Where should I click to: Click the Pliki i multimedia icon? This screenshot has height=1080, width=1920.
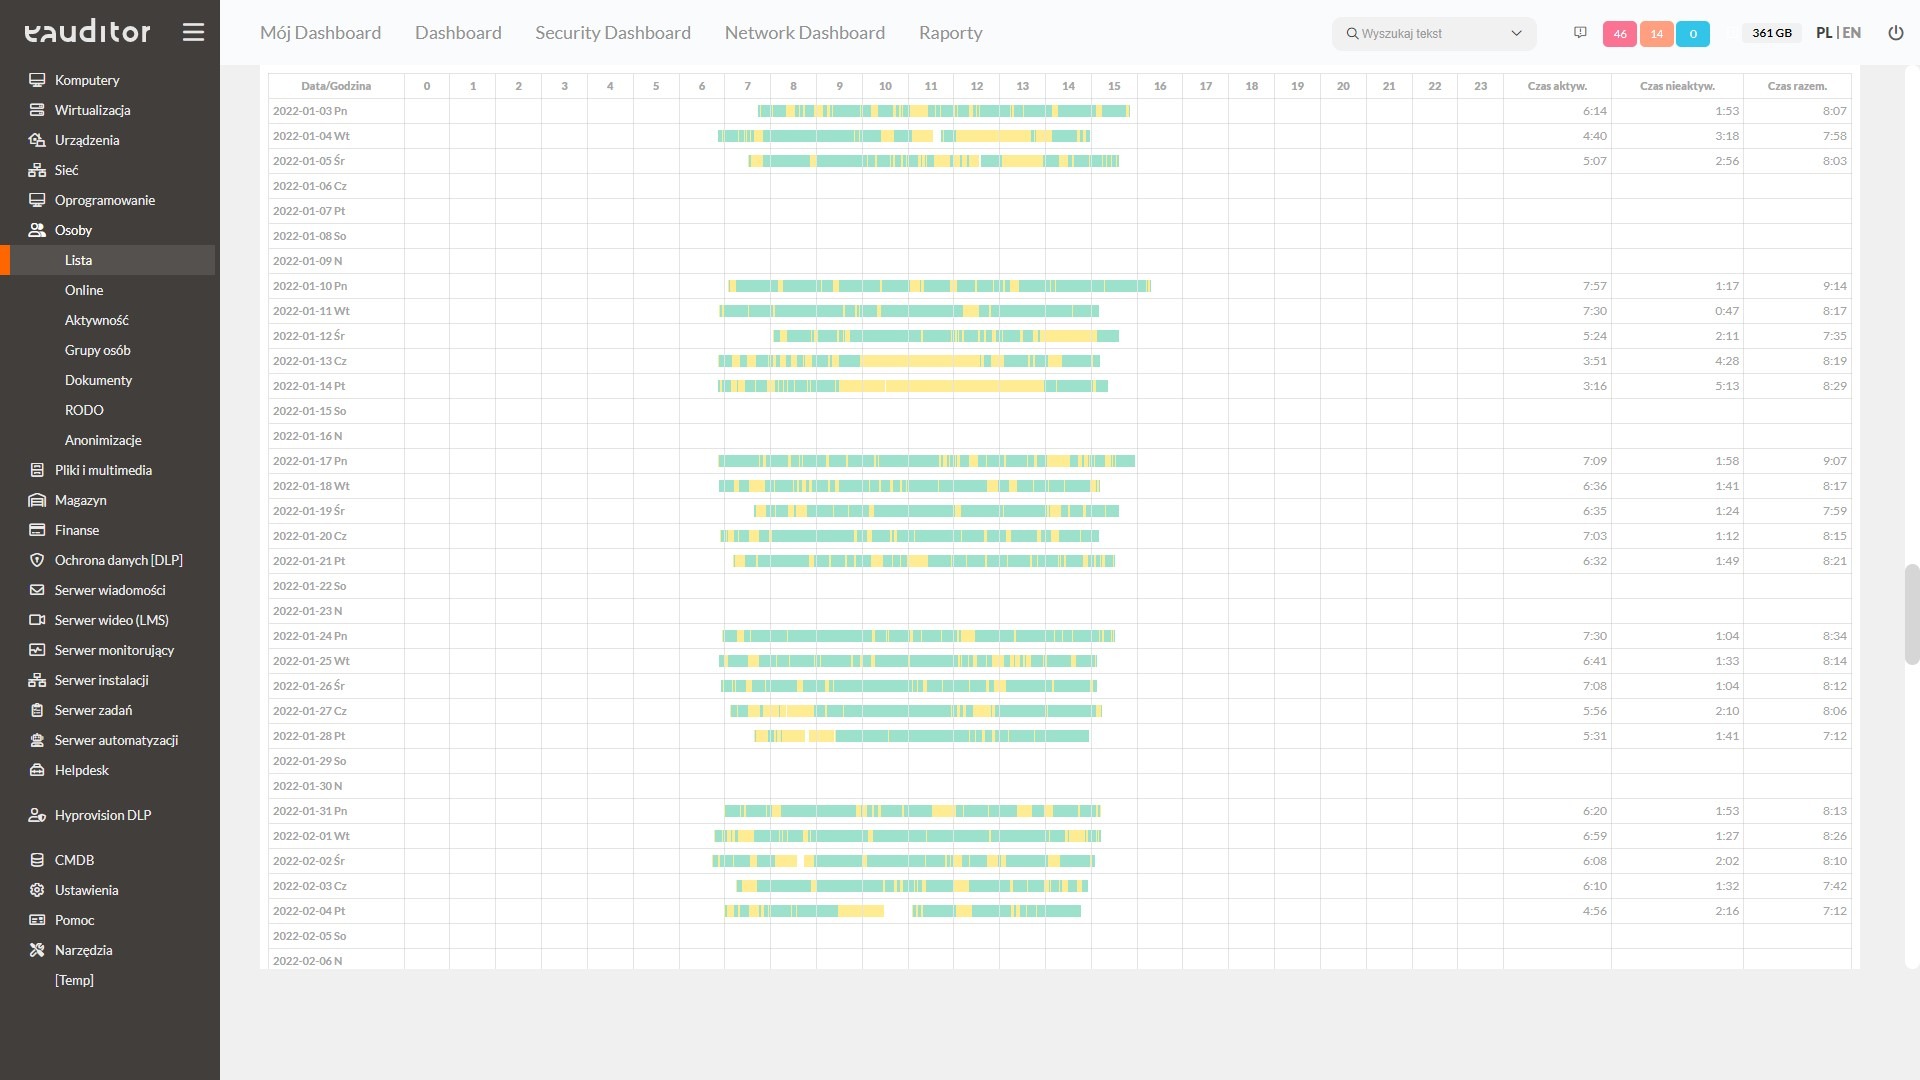(37, 470)
